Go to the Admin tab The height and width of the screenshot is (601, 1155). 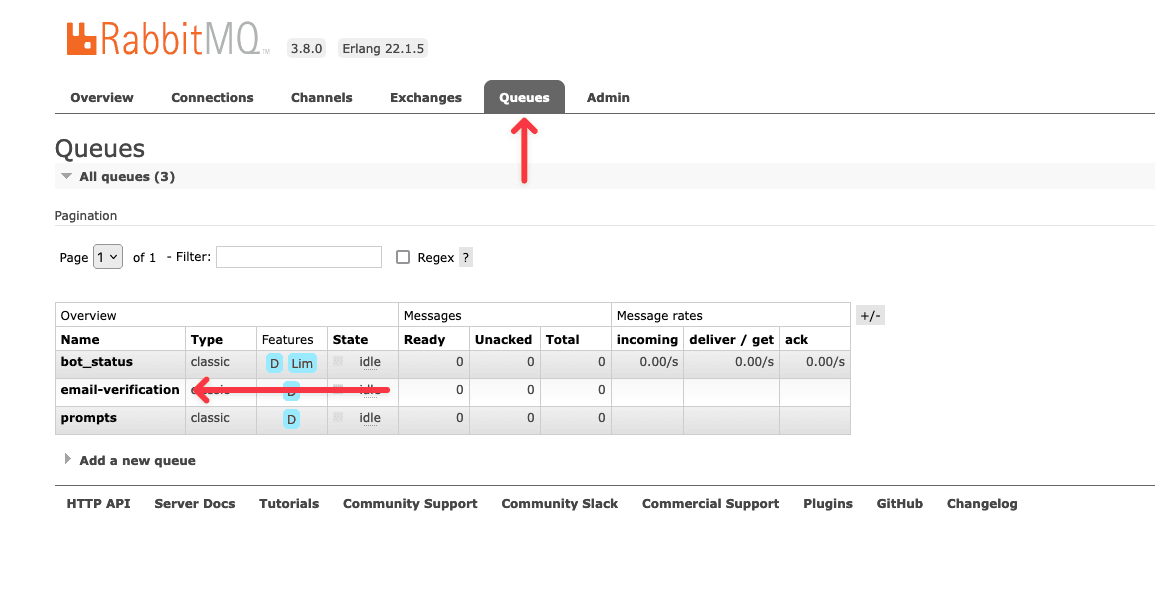[x=608, y=98]
